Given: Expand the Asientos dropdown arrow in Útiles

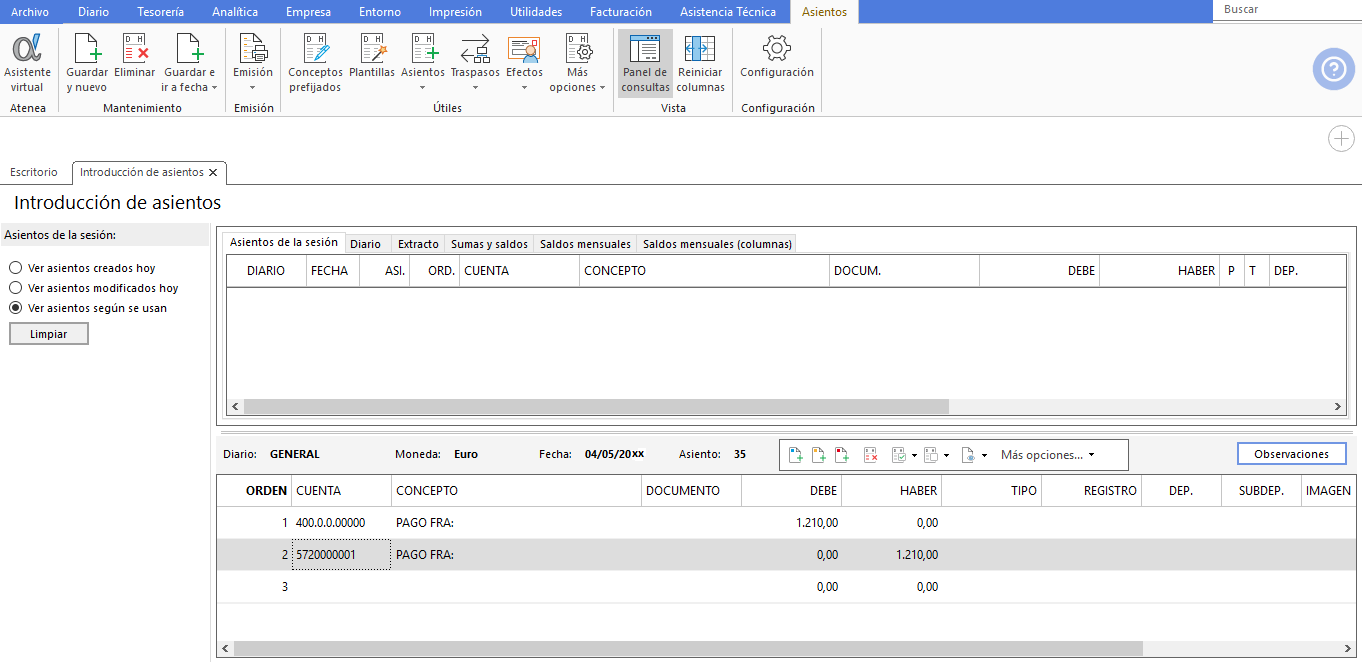Looking at the screenshot, I should click(423, 88).
